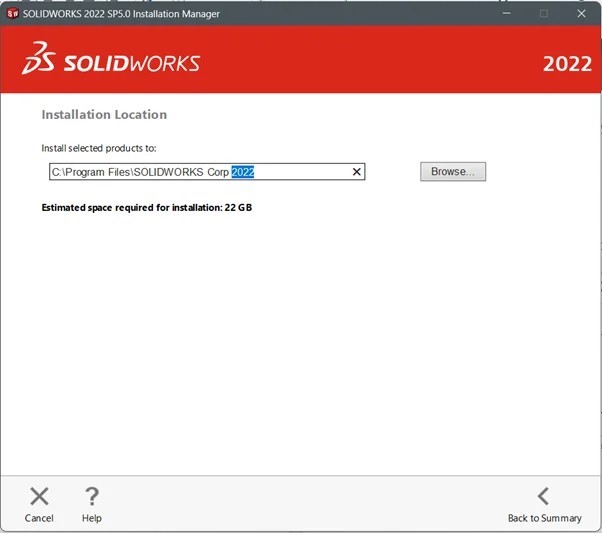The image size is (602, 533).
Task: Click the Cancel X icon
Action: point(39,497)
